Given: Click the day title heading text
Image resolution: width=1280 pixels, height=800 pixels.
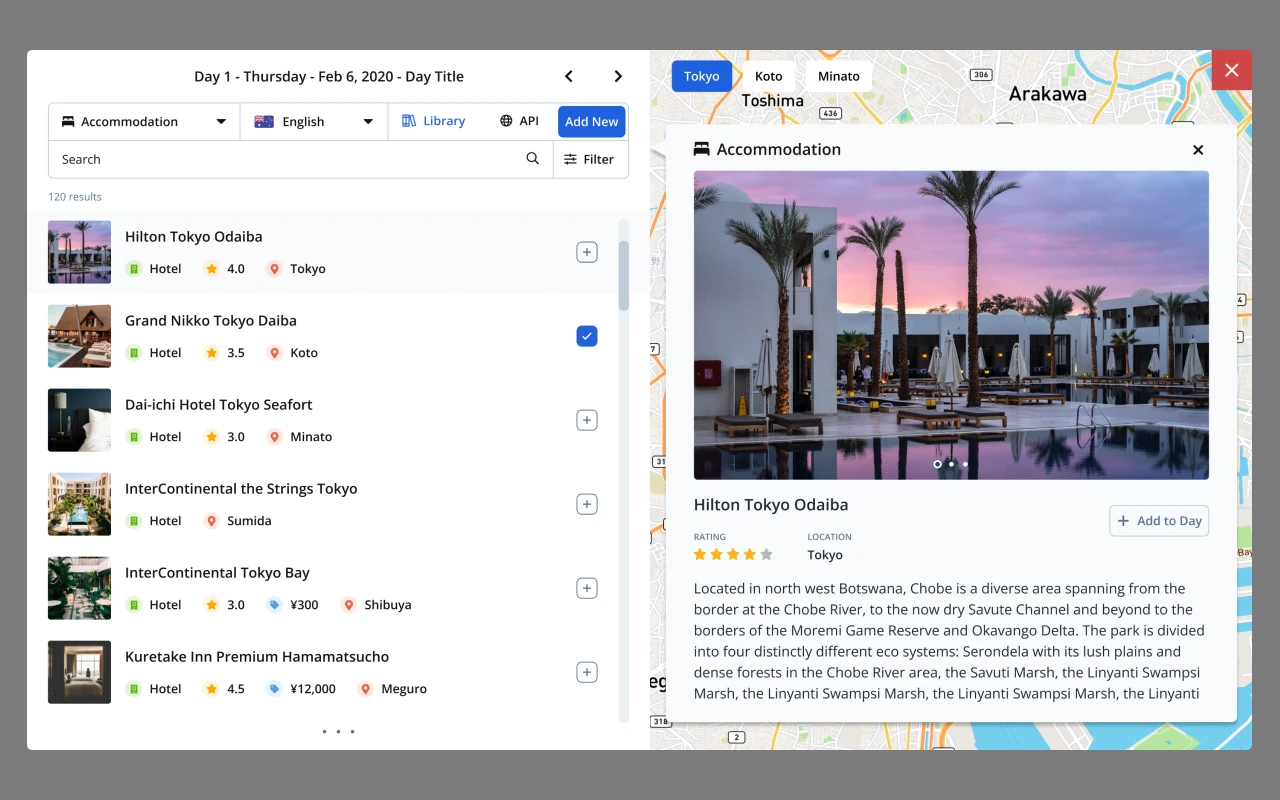Looking at the screenshot, I should coord(329,77).
